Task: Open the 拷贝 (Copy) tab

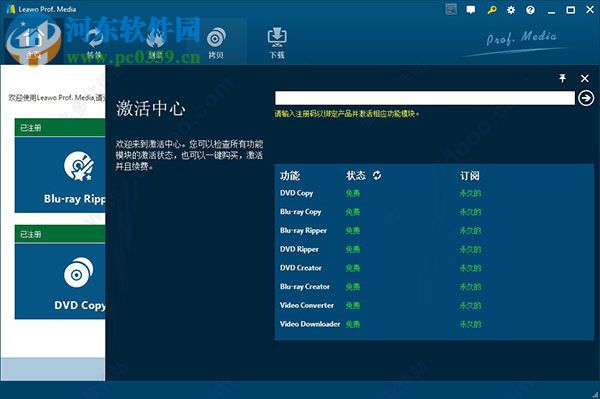Action: (x=216, y=41)
